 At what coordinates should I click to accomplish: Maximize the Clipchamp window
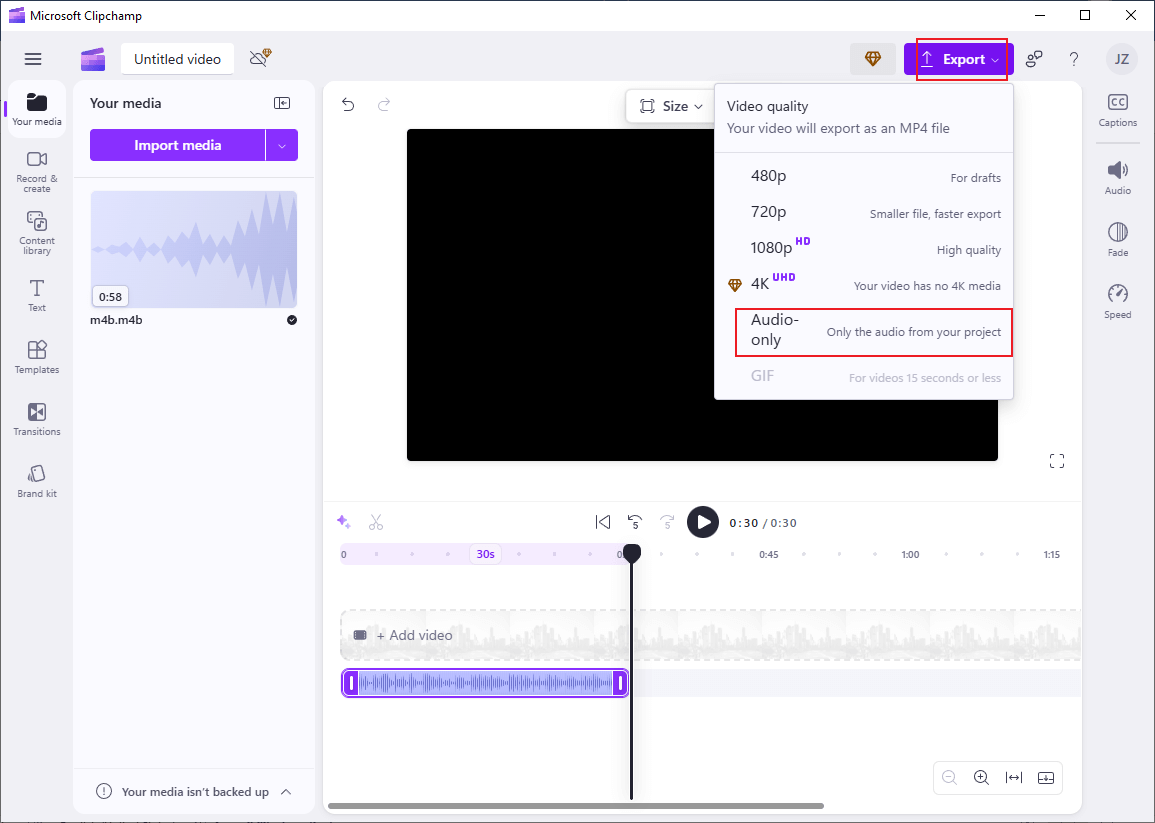(1084, 15)
